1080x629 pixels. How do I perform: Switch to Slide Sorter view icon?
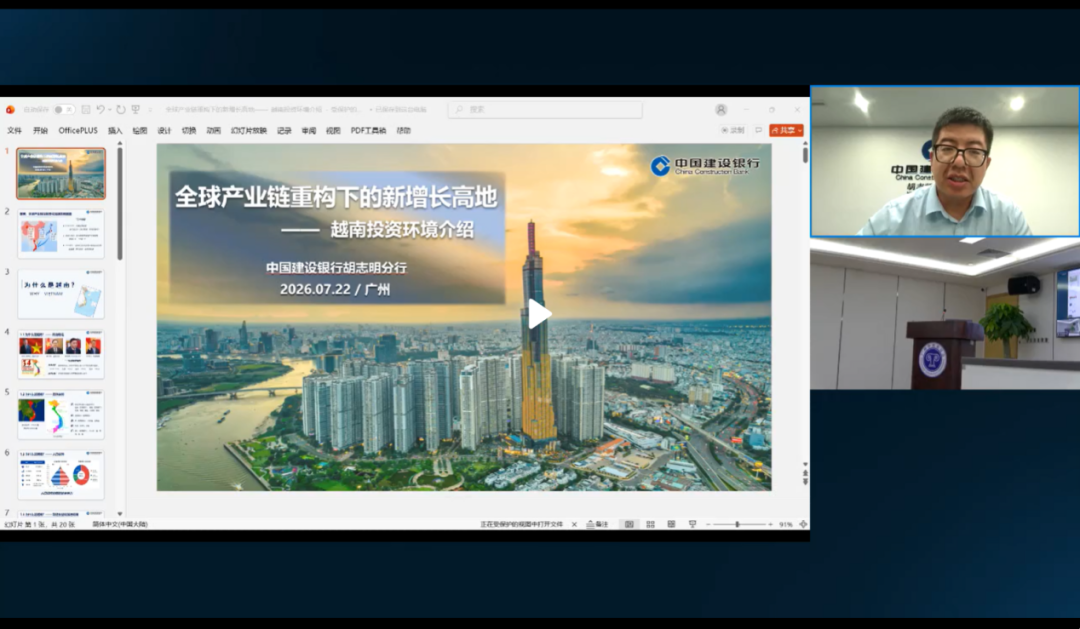point(650,524)
